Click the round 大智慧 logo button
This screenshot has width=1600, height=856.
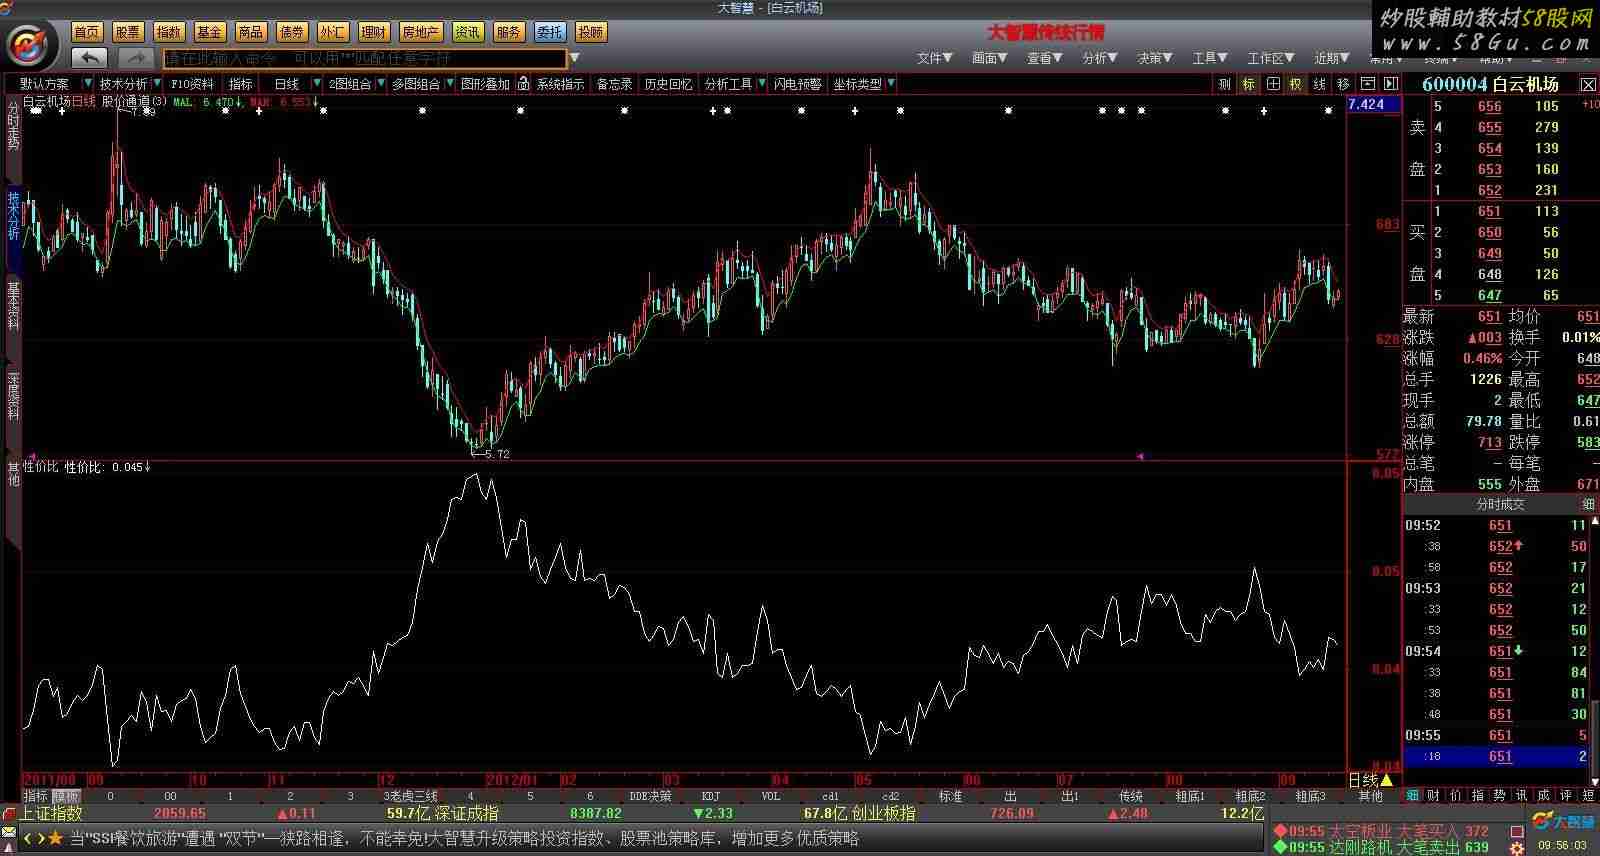pos(31,46)
